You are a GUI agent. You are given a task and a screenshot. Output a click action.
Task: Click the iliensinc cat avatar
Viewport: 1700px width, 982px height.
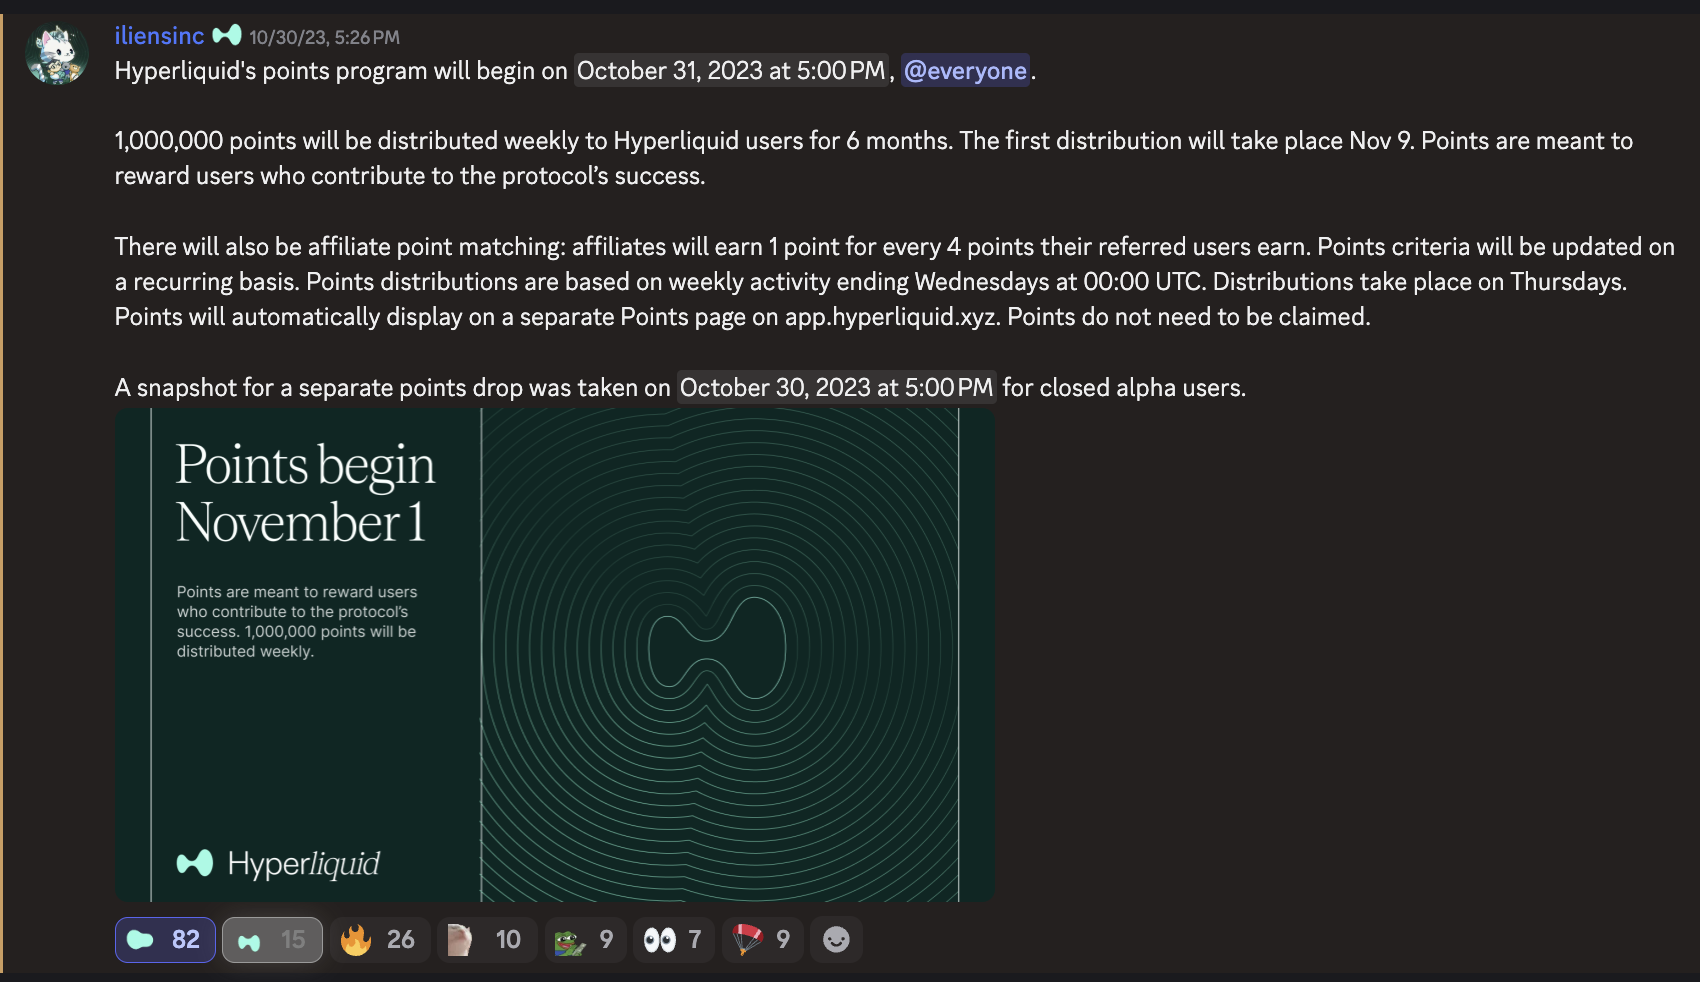tap(57, 54)
